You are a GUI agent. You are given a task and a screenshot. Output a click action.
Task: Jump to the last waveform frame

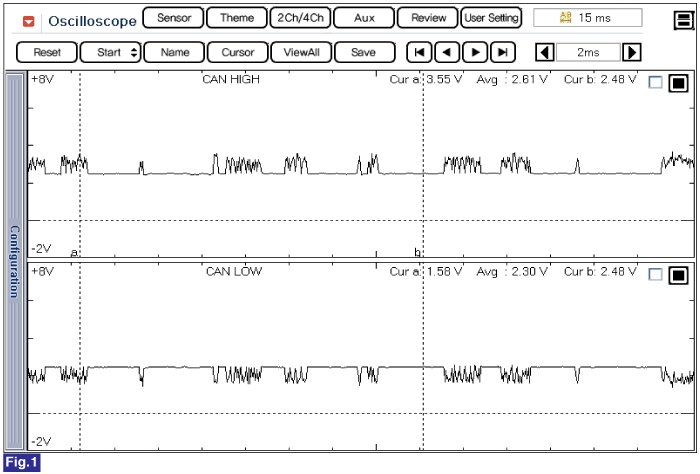[503, 52]
